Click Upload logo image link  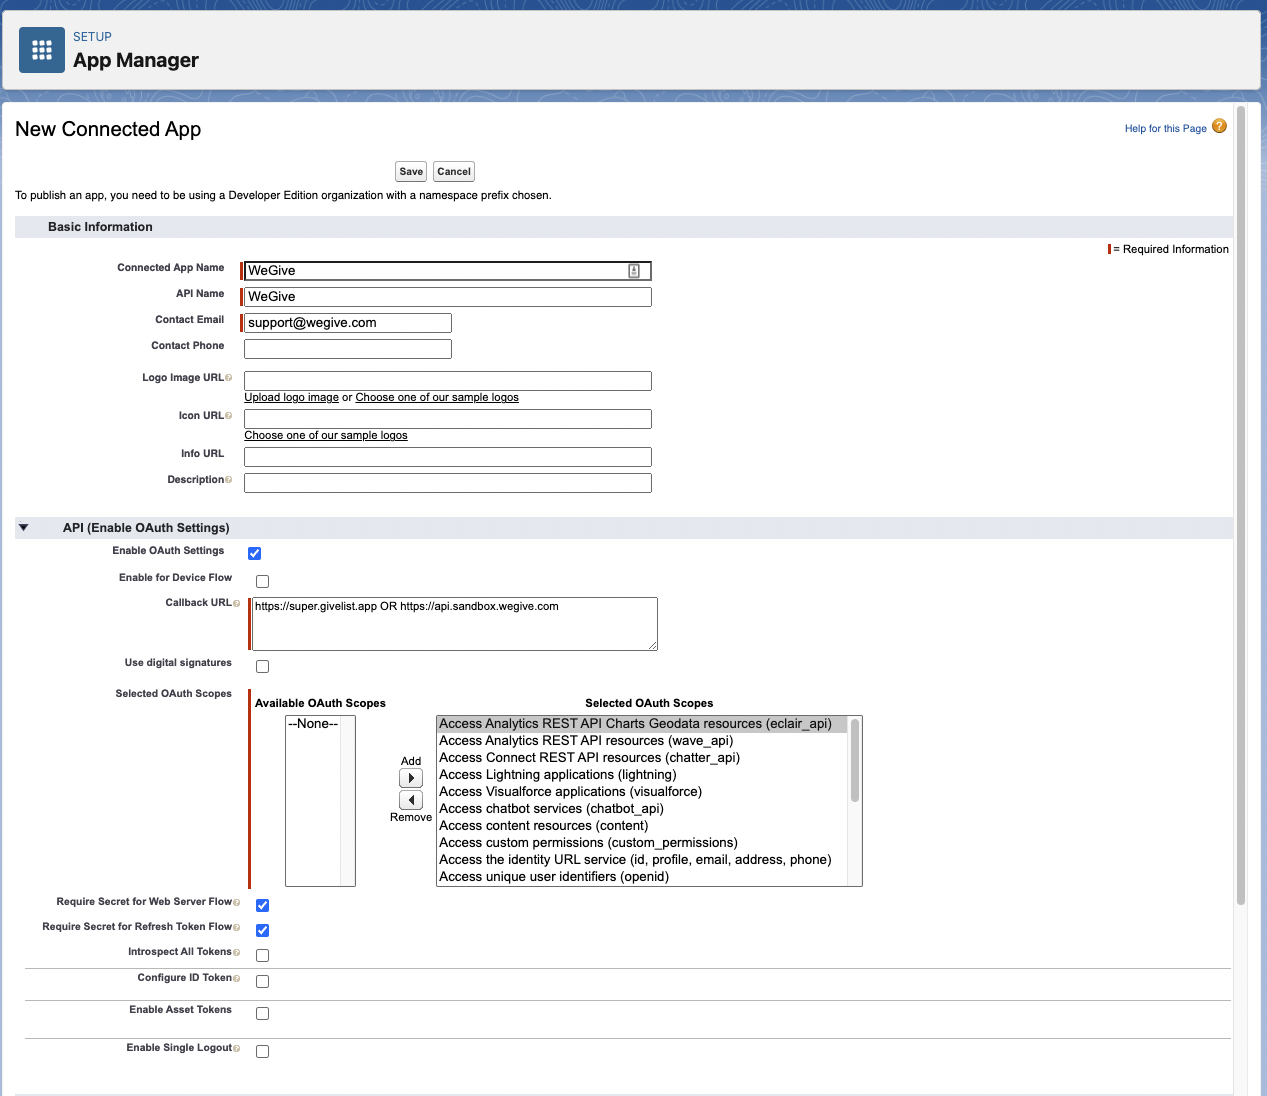click(x=291, y=397)
